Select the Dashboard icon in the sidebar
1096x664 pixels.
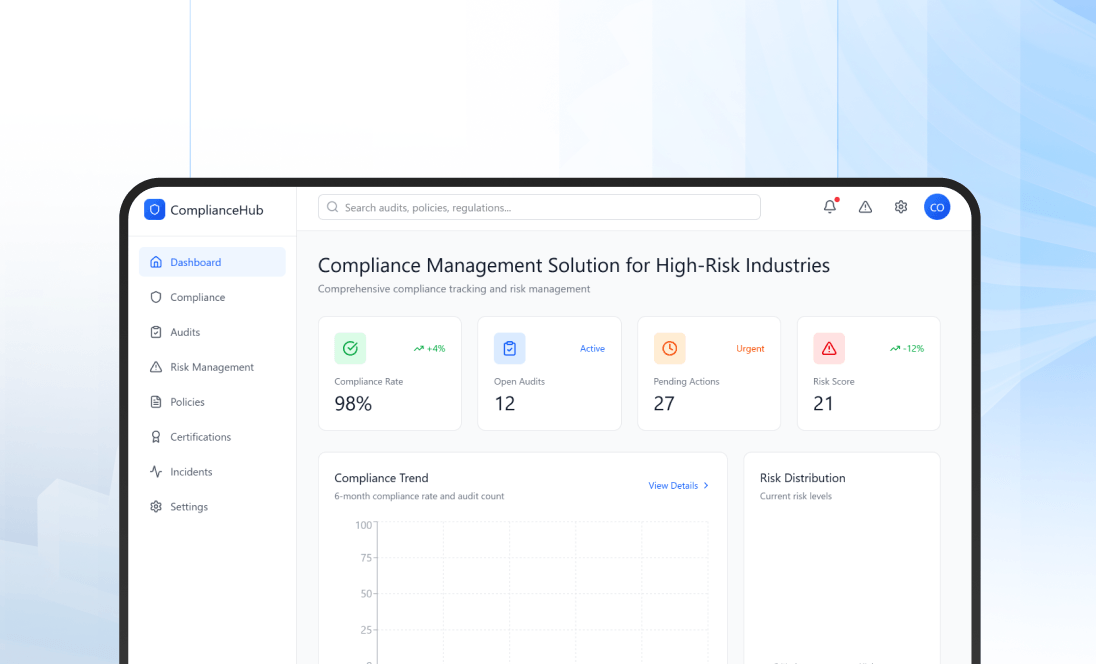coord(155,261)
